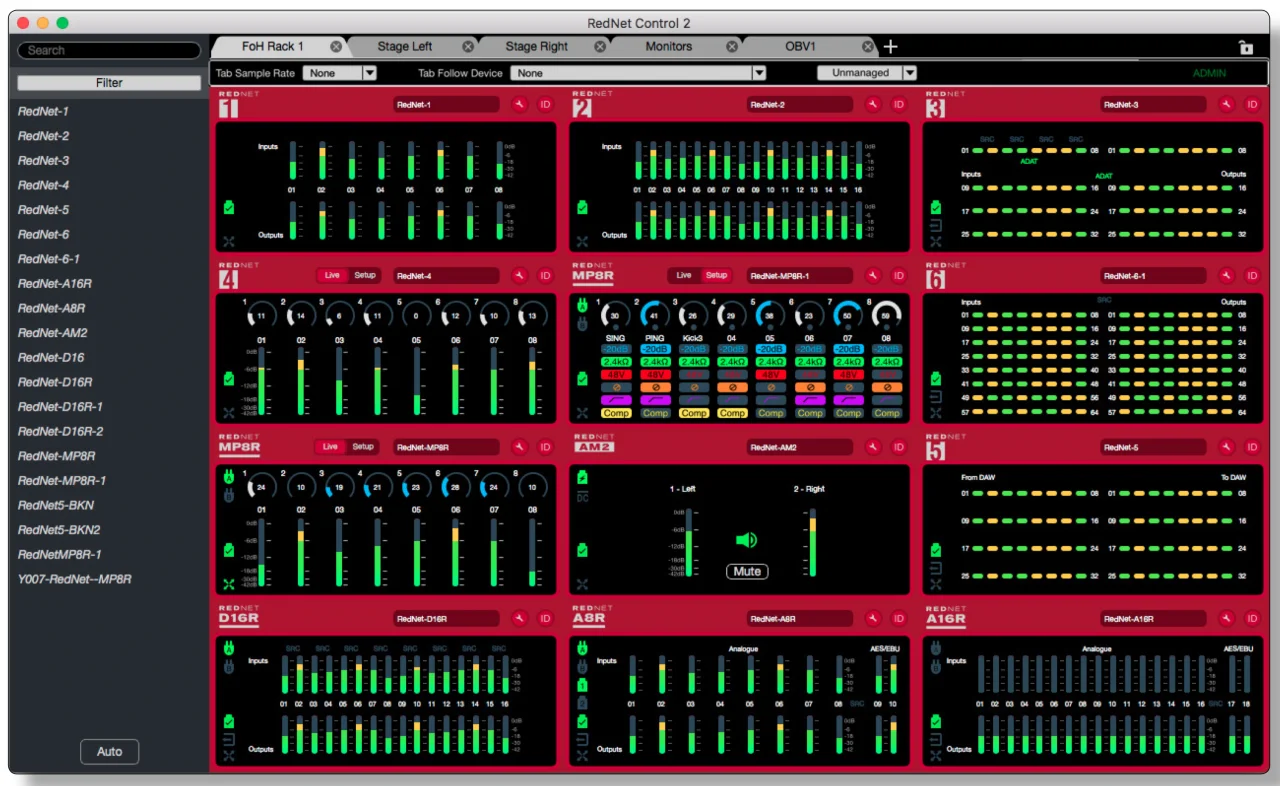Image resolution: width=1280 pixels, height=786 pixels.
Task: Switch to the Monitors tab
Action: (668, 47)
